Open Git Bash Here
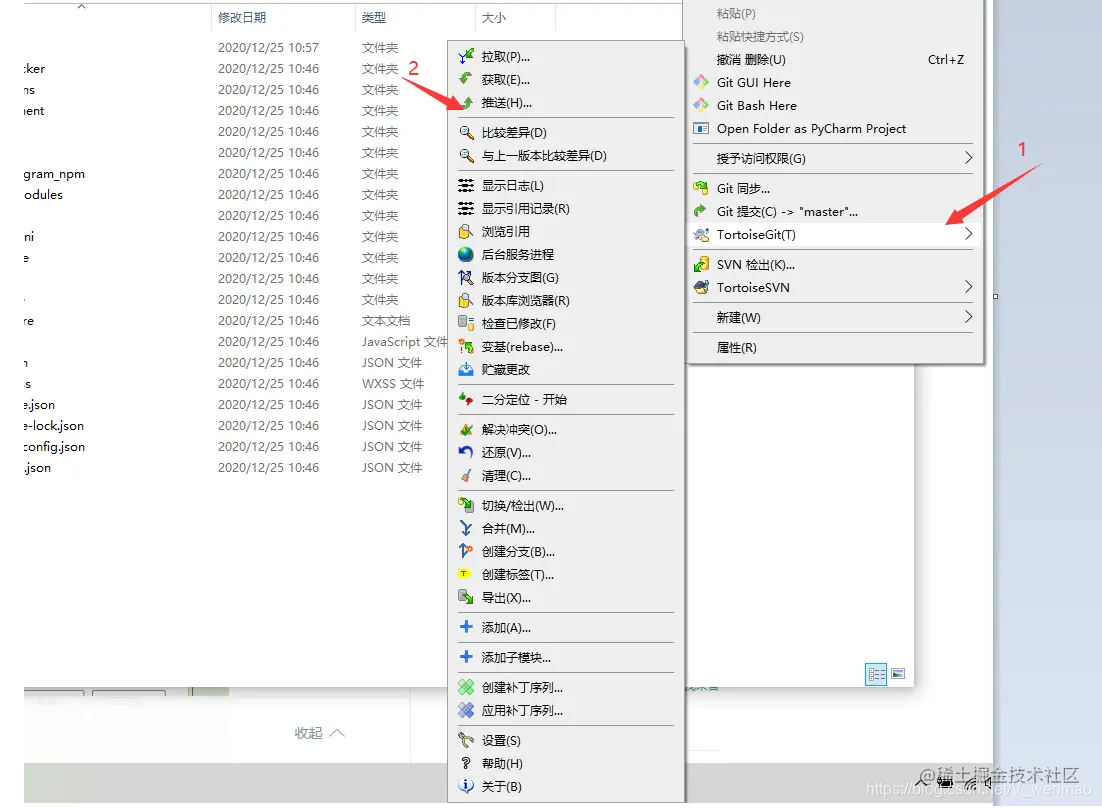The image size is (1102, 808). [x=755, y=105]
